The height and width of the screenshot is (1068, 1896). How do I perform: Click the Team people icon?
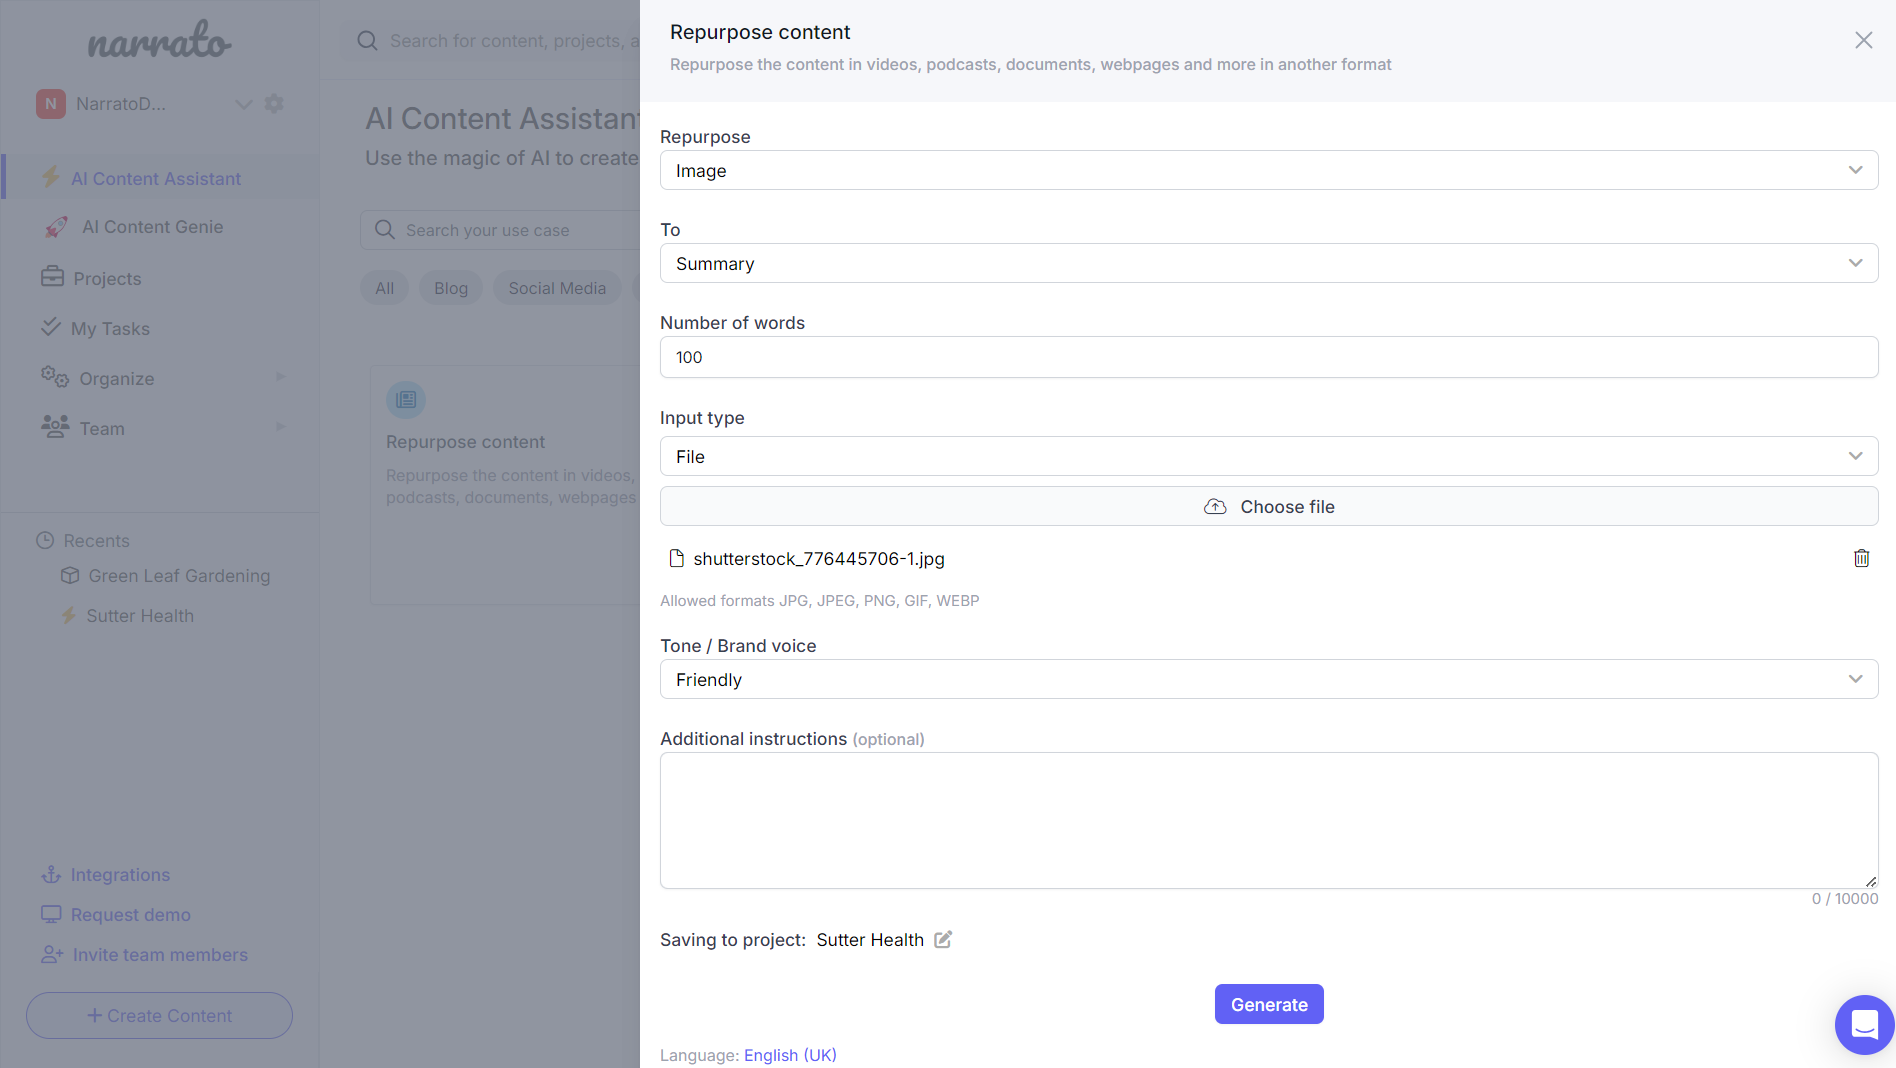pyautogui.click(x=55, y=427)
